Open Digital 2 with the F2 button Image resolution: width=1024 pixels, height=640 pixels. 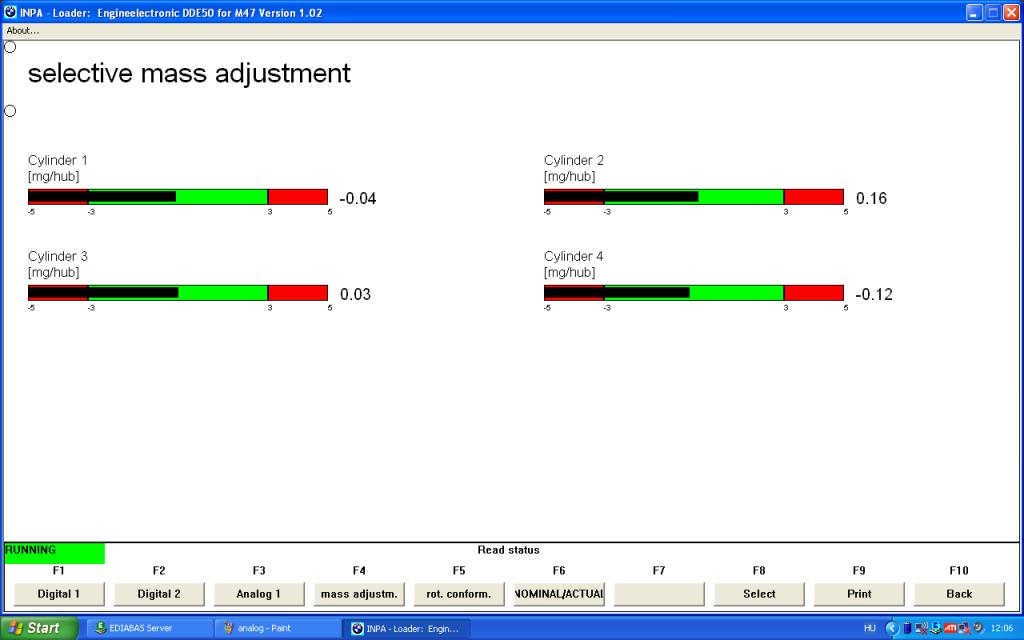159,594
